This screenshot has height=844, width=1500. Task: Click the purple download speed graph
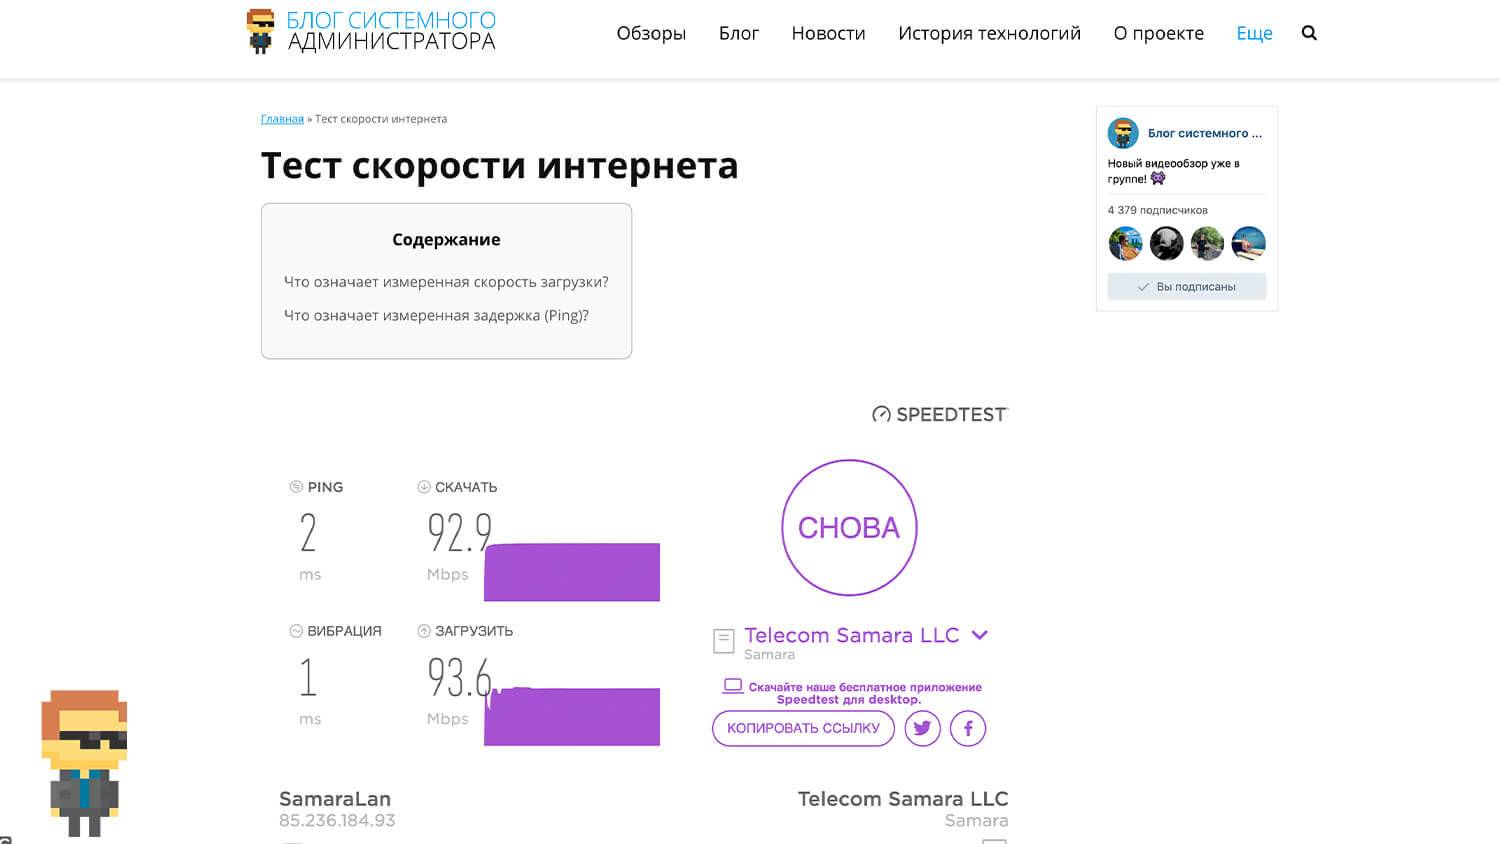click(x=572, y=572)
